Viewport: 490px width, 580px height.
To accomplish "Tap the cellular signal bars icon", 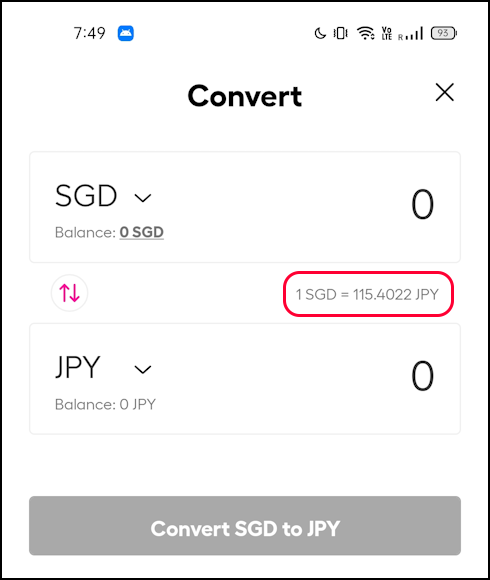I will pyautogui.click(x=410, y=33).
